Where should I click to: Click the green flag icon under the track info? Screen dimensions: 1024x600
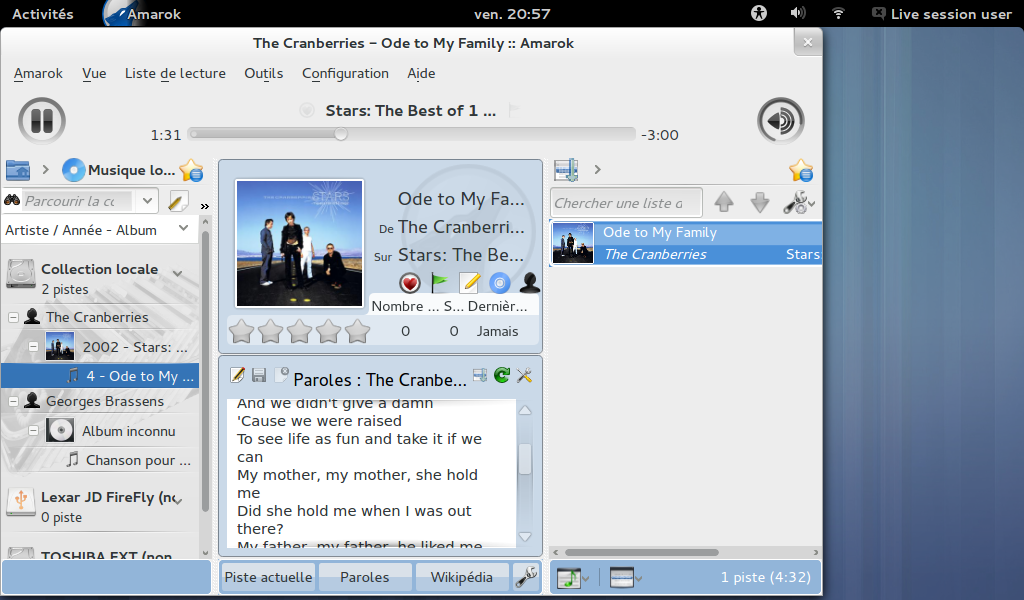tap(440, 283)
